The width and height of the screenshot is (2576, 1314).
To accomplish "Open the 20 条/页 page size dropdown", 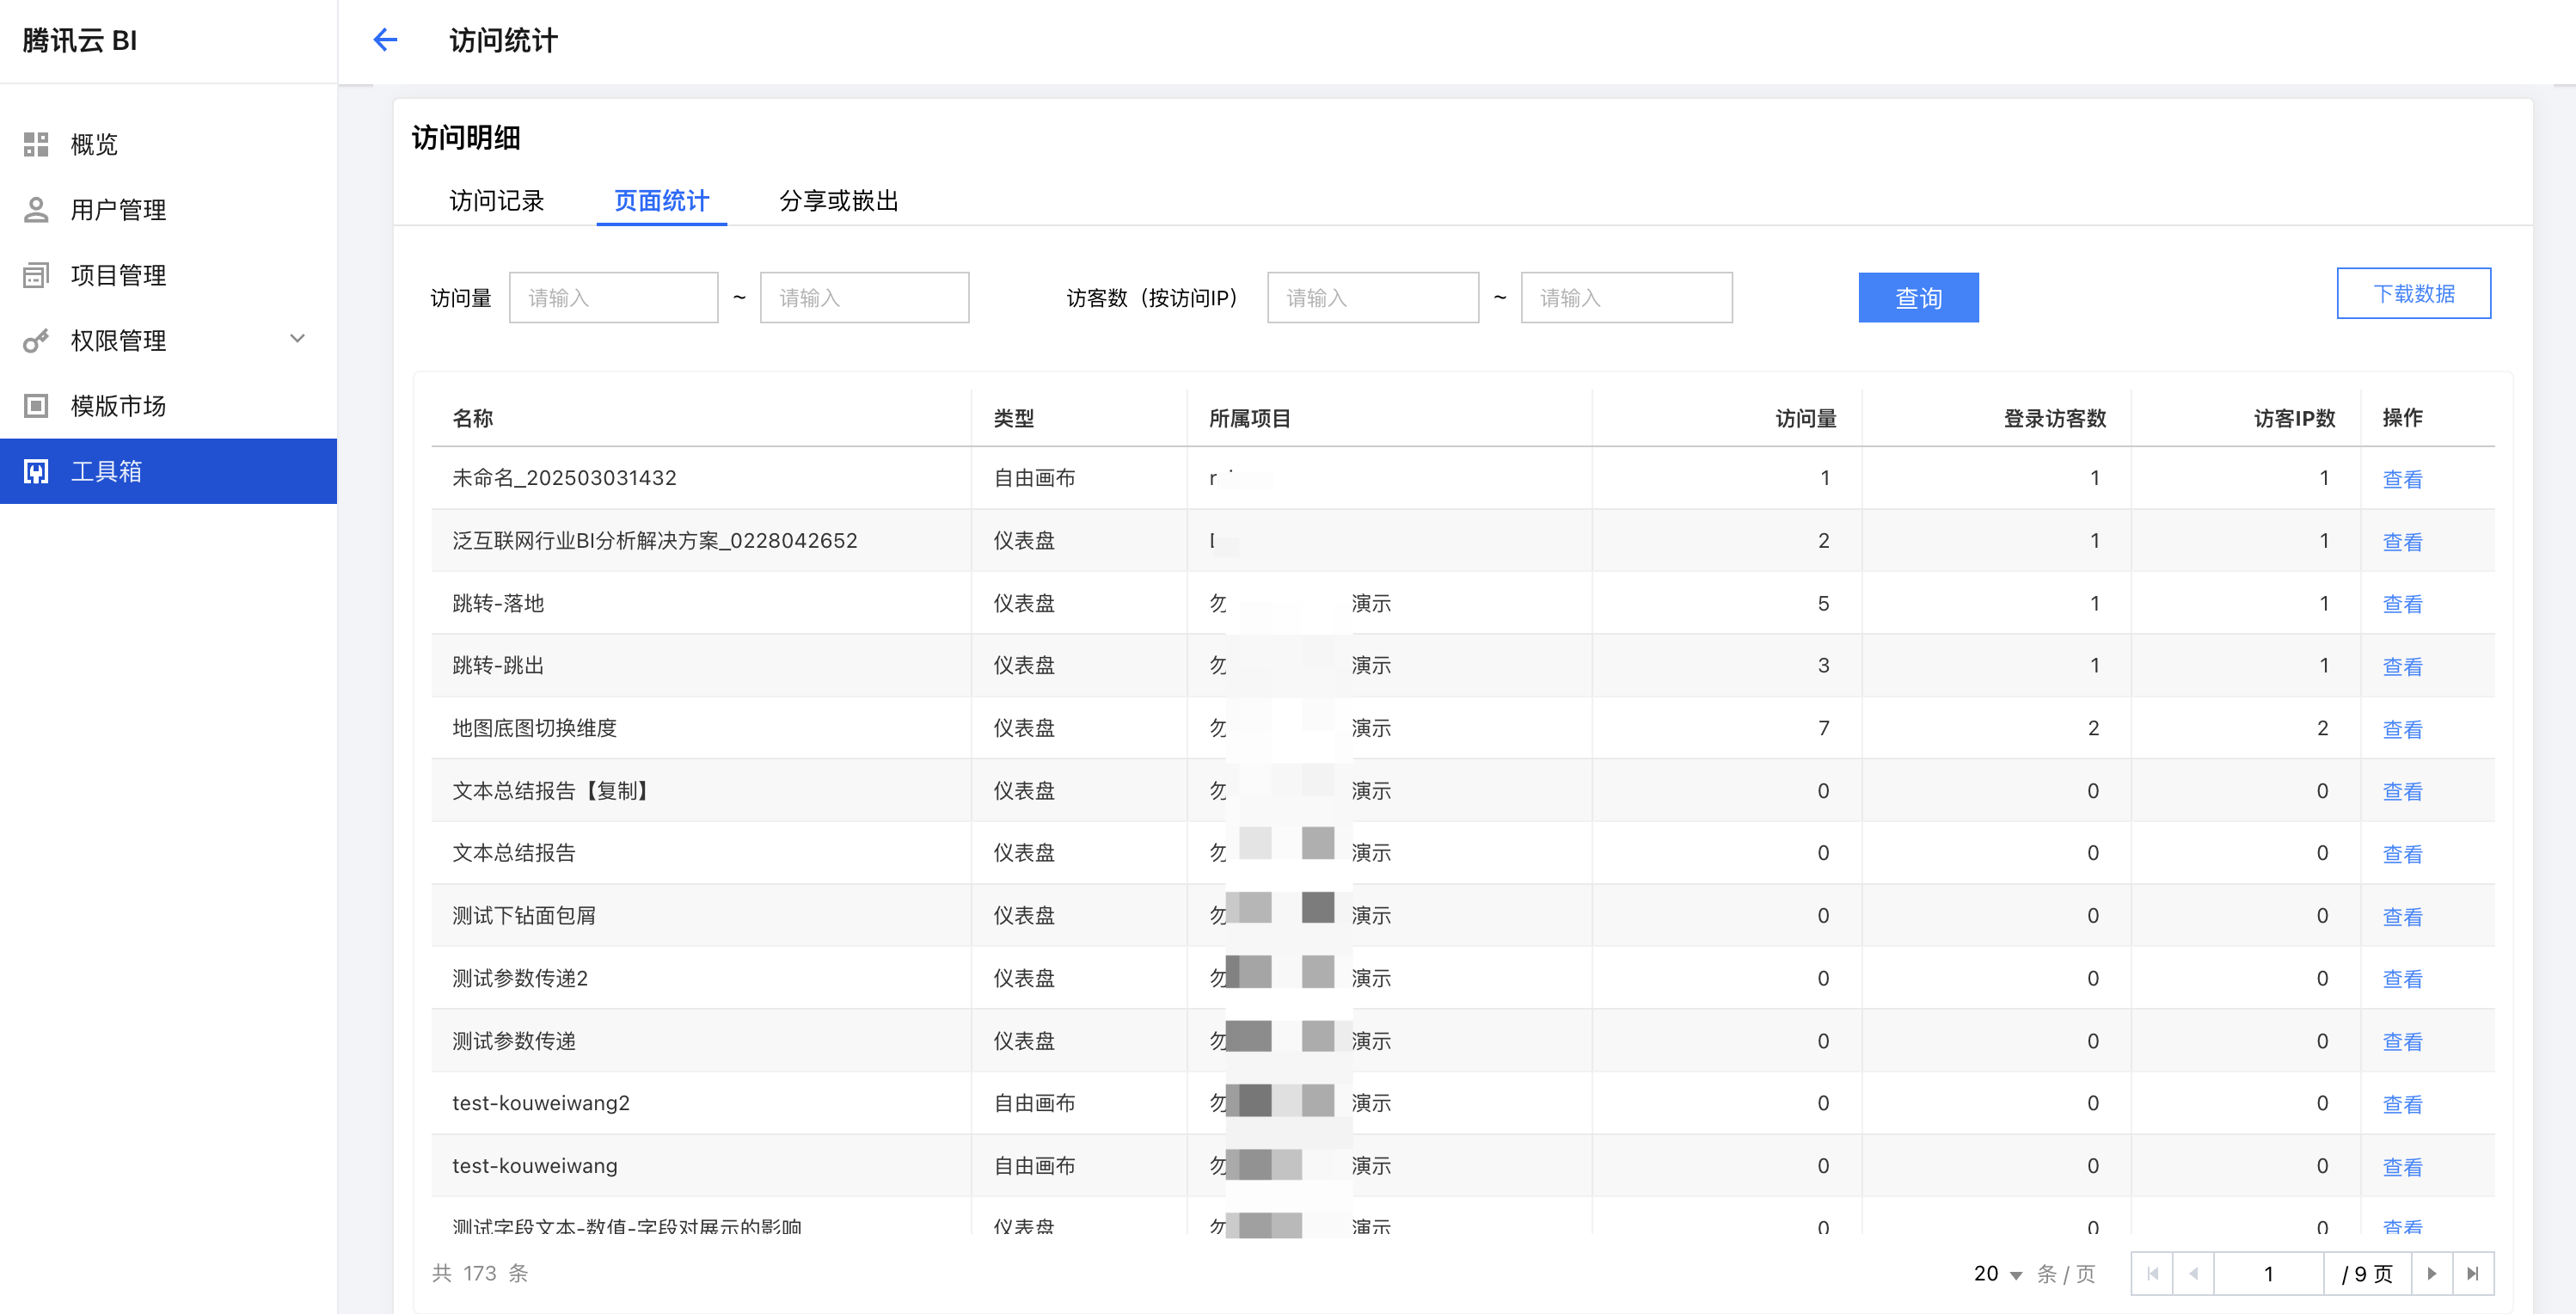I will pyautogui.click(x=1998, y=1274).
